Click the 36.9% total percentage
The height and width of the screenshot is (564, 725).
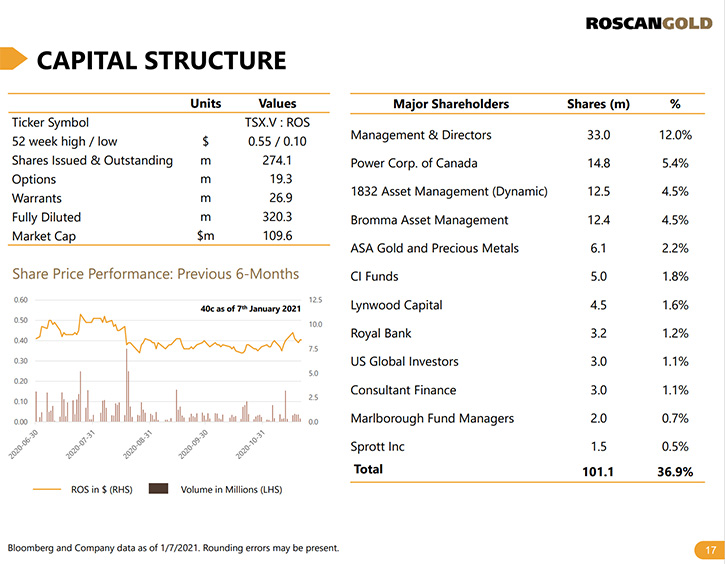click(675, 472)
